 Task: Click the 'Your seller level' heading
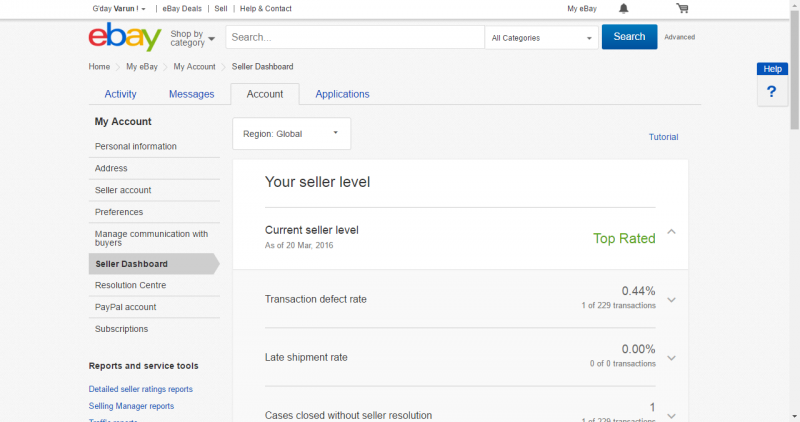(317, 182)
